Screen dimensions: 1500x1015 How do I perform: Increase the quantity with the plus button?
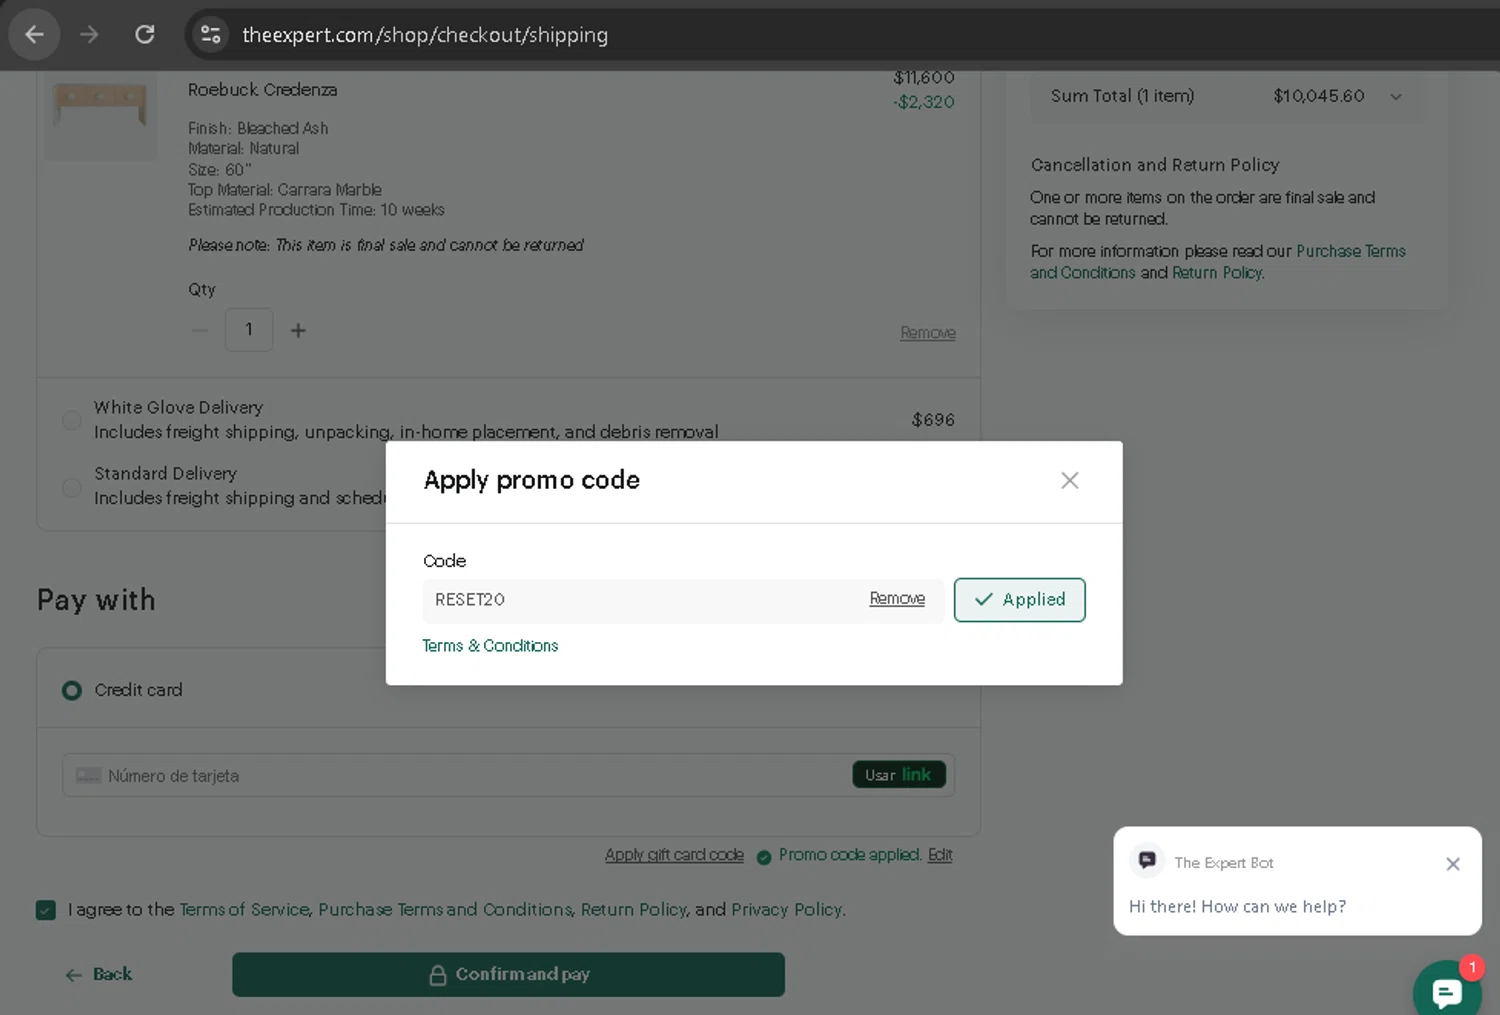coord(298,330)
